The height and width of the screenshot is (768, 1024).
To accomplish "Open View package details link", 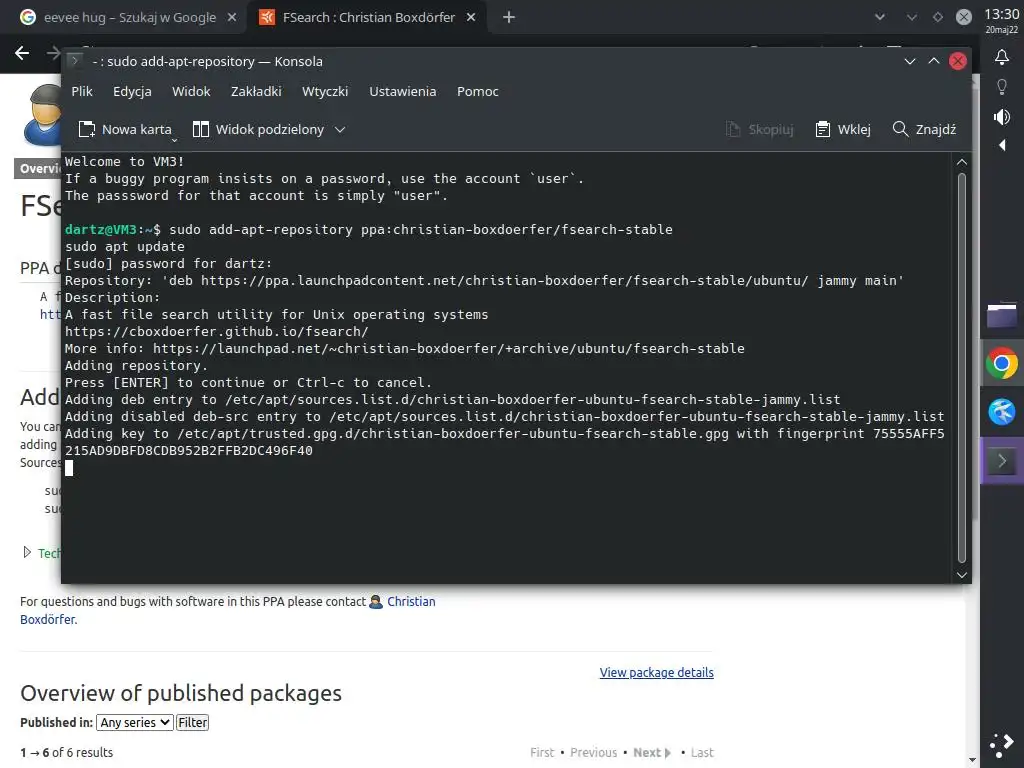I will pyautogui.click(x=656, y=672).
